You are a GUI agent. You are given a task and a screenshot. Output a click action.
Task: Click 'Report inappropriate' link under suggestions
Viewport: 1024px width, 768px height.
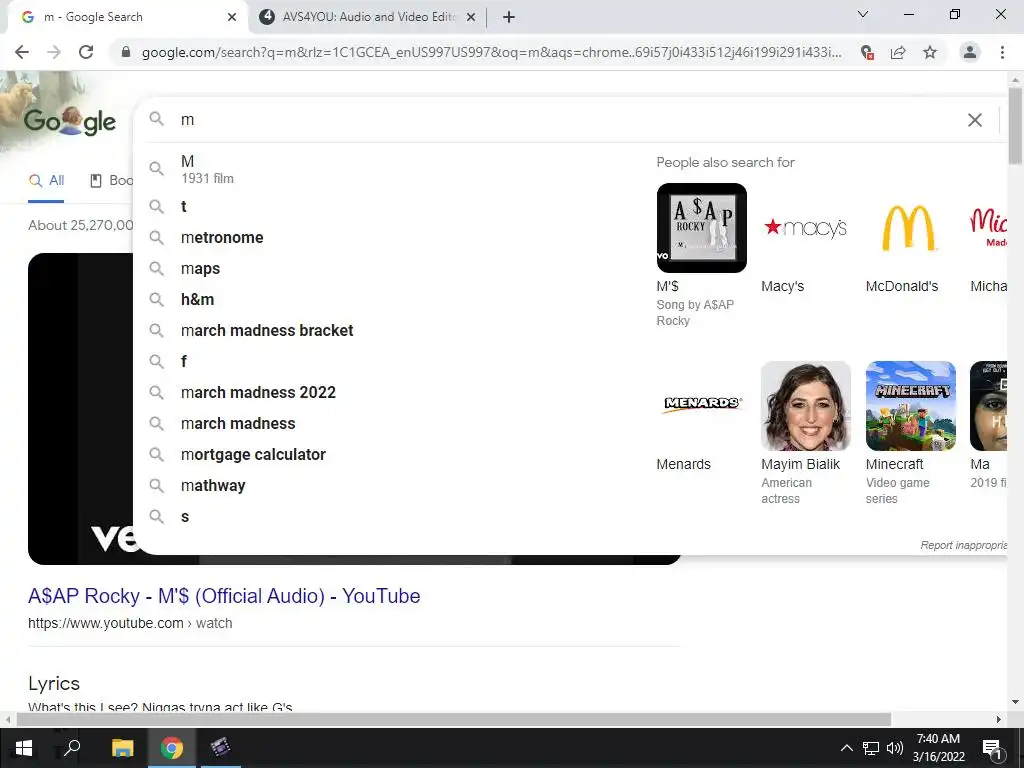(963, 545)
